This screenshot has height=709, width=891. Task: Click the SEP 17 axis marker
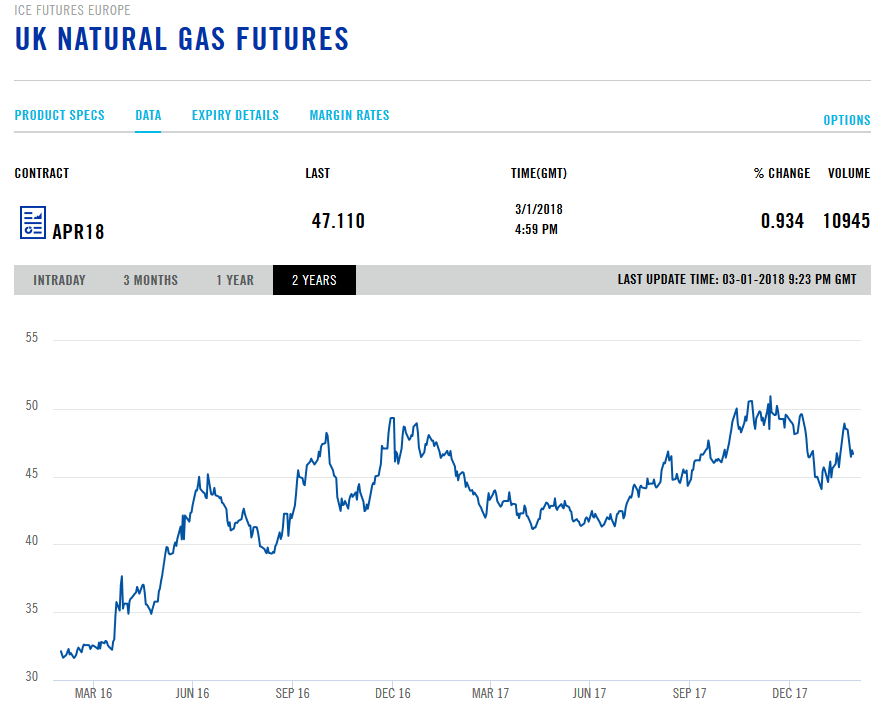coord(689,693)
